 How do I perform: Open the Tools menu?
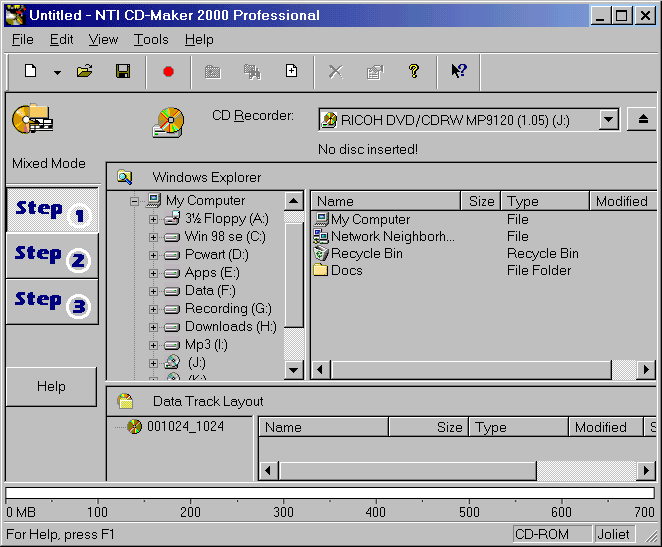coord(151,40)
